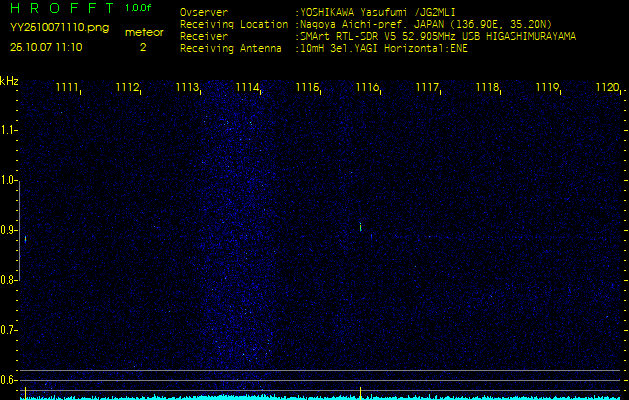Screen dimensions: 629x400
Task: Click the meteor echo at the left edge near 0.88 kHz
Action: point(25,239)
